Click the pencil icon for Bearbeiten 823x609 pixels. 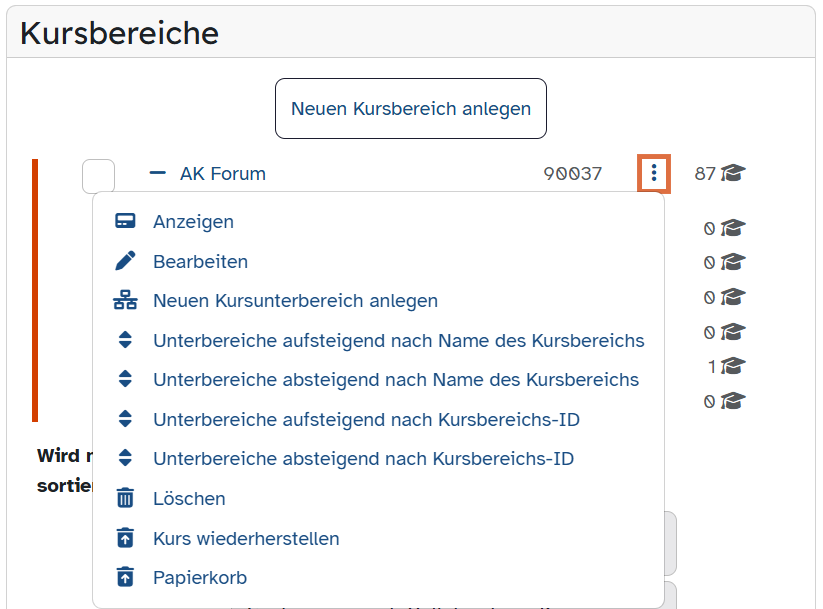(x=125, y=262)
